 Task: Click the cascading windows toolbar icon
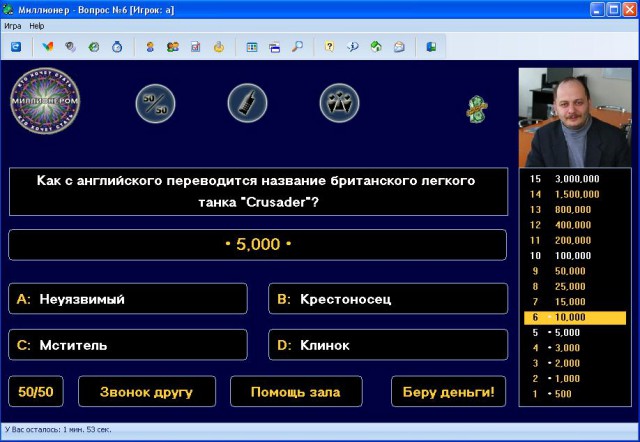pos(275,47)
